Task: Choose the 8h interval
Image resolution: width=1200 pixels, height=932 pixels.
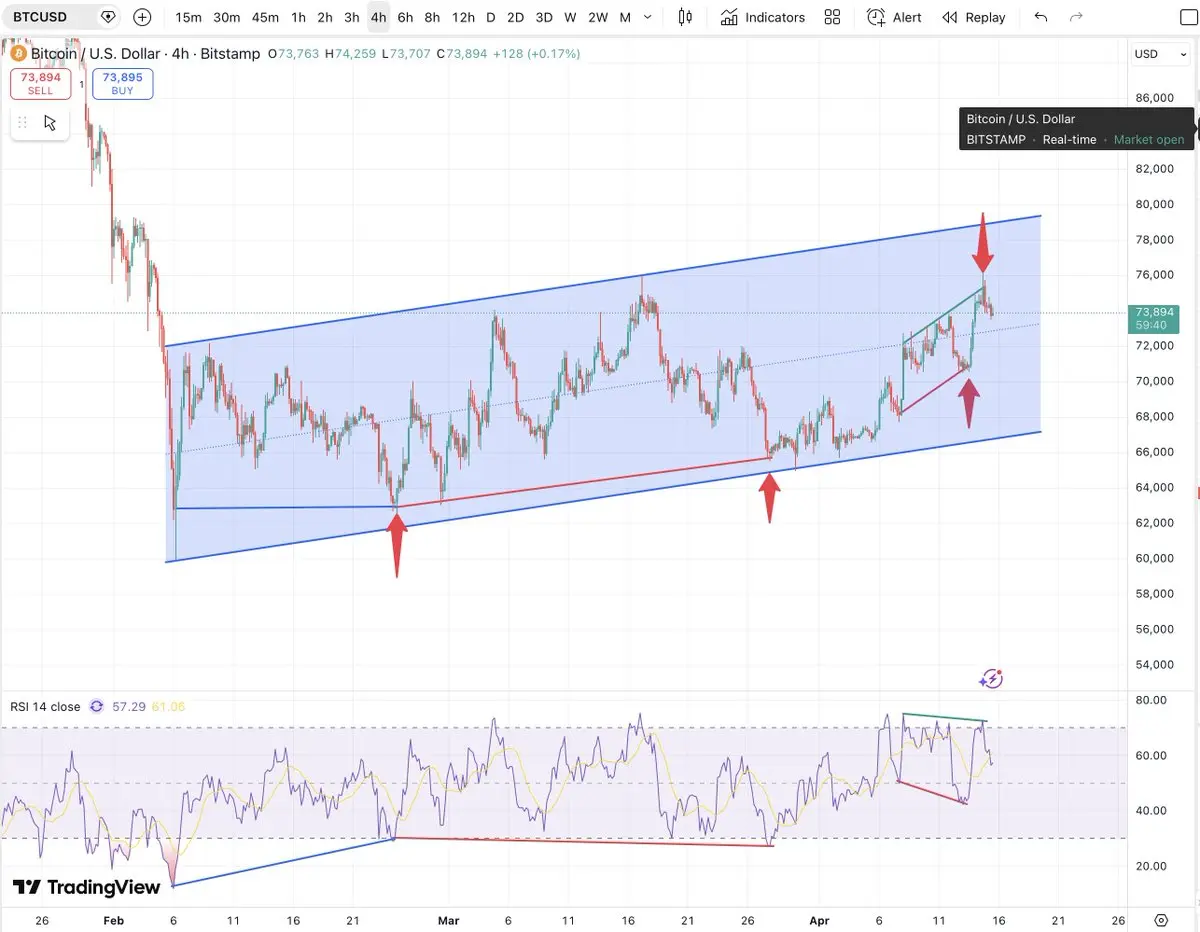Action: coord(432,17)
